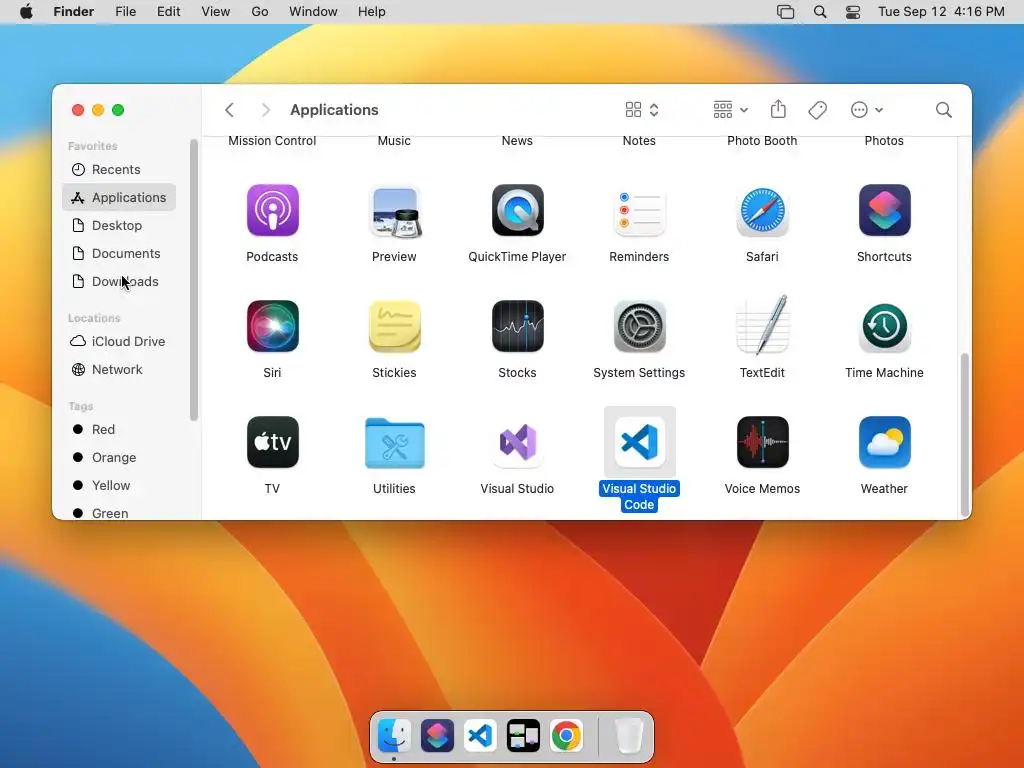Viewport: 1024px width, 768px height.
Task: Select the Orange tag
Action: pyautogui.click(x=119, y=457)
